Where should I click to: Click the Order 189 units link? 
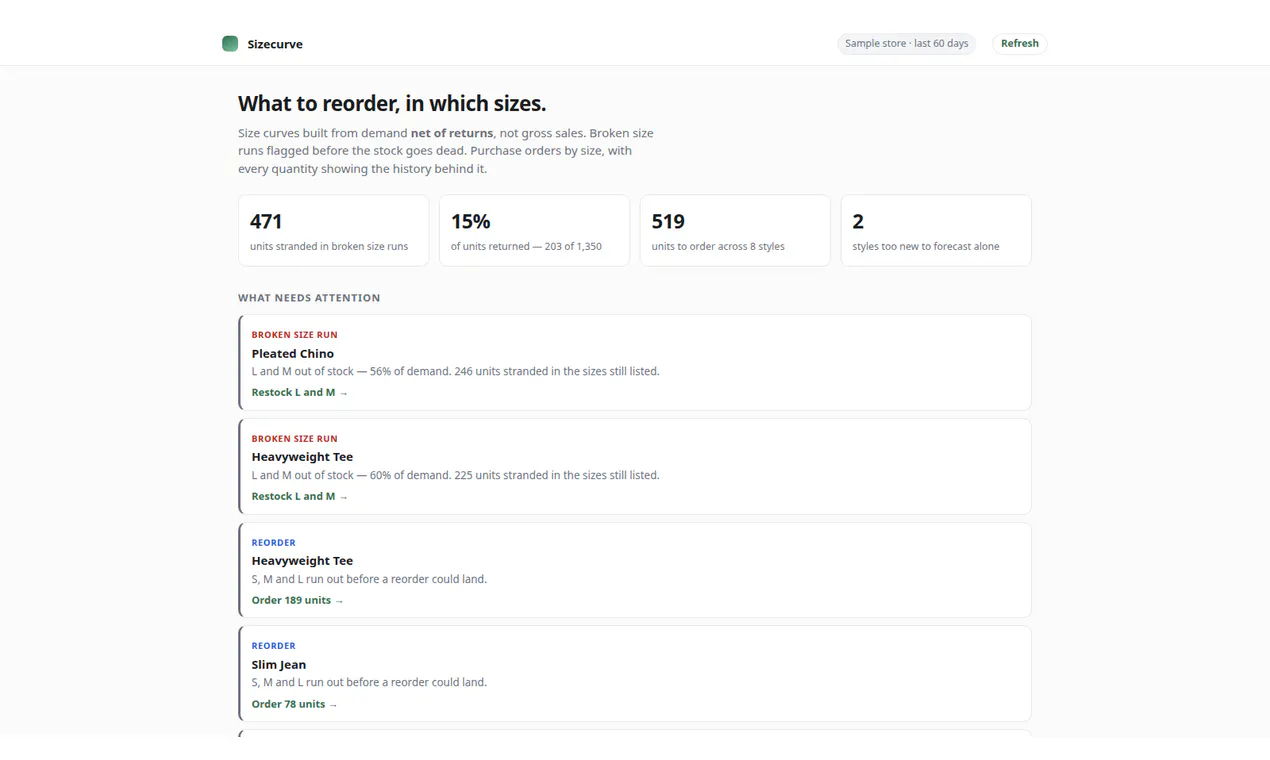[x=297, y=601]
